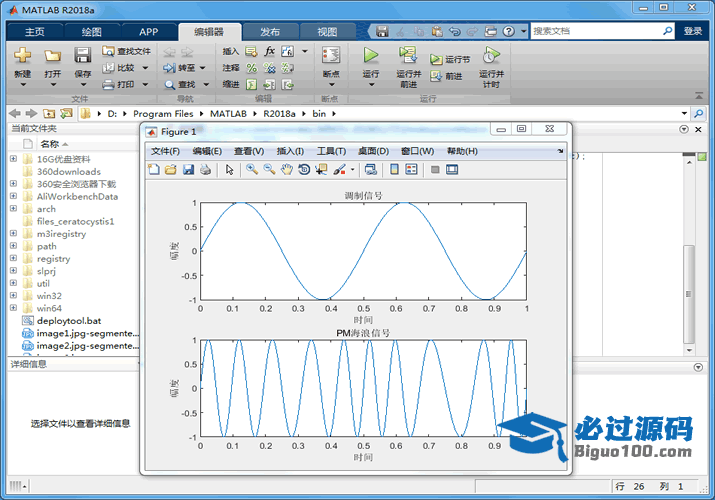Click Link Plot icon in Figure toolbar
The image size is (715, 500).
371,170
